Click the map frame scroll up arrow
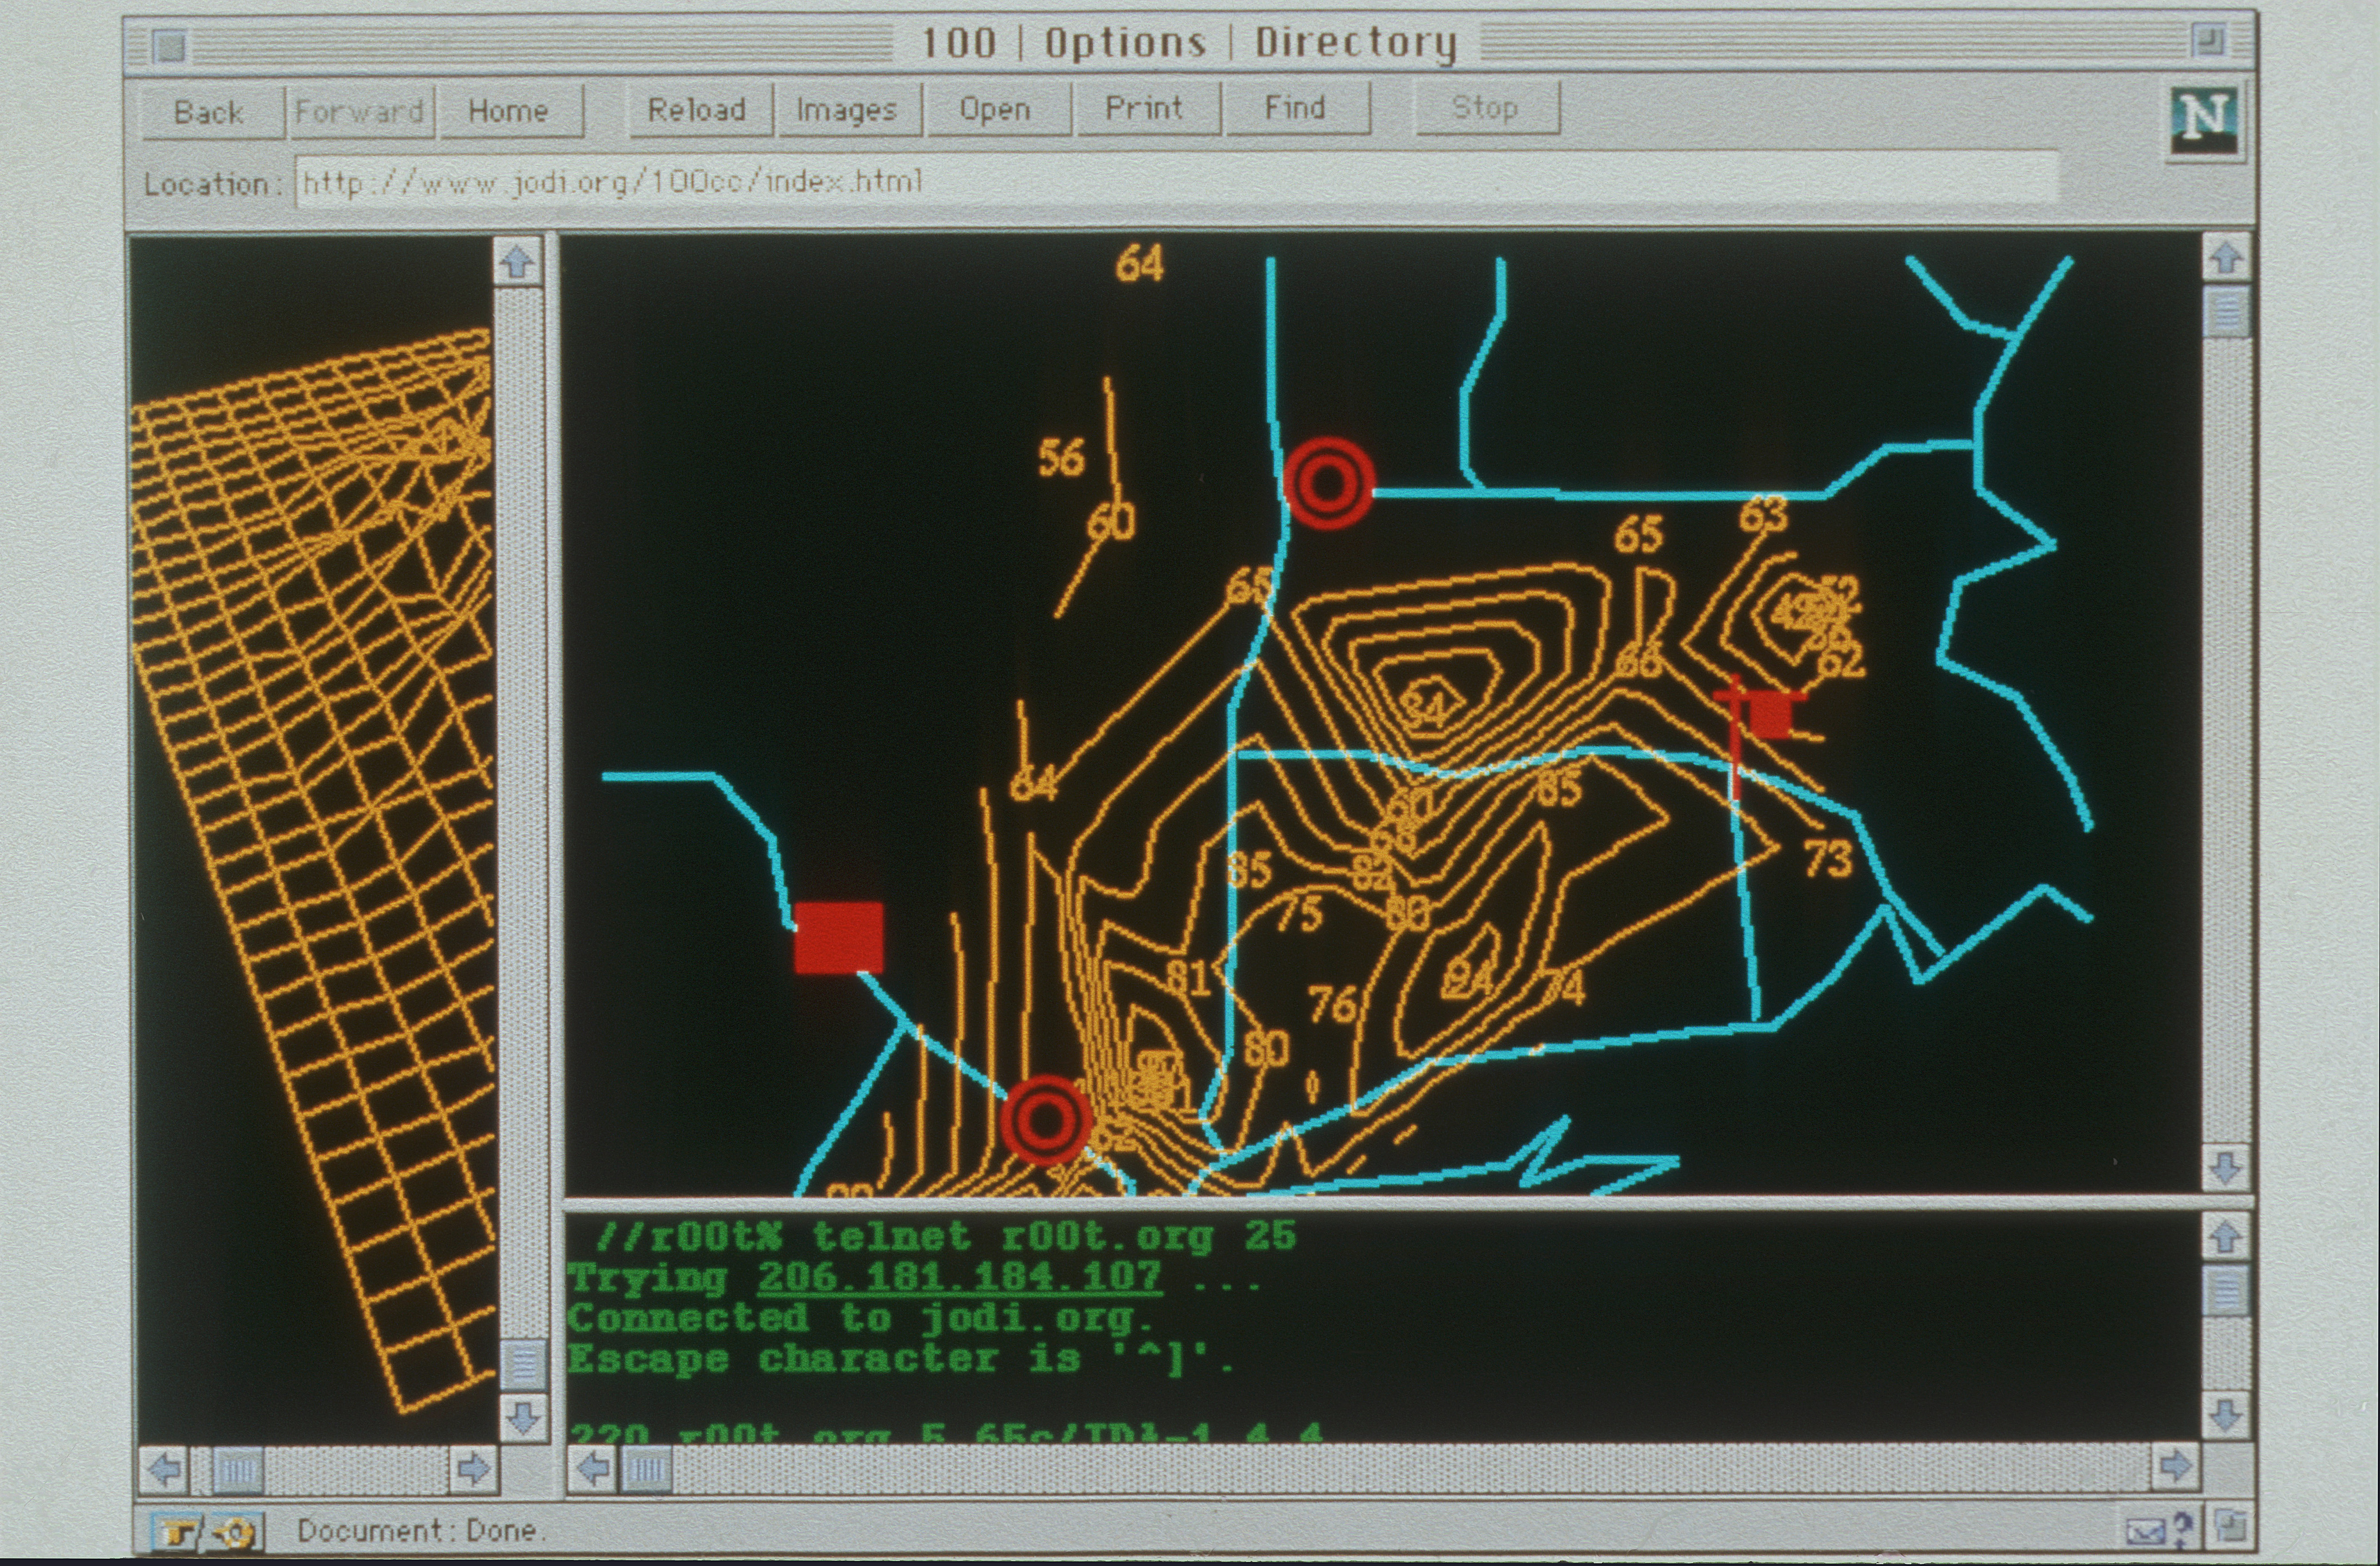The height and width of the screenshot is (1566, 2380). click(x=2226, y=259)
